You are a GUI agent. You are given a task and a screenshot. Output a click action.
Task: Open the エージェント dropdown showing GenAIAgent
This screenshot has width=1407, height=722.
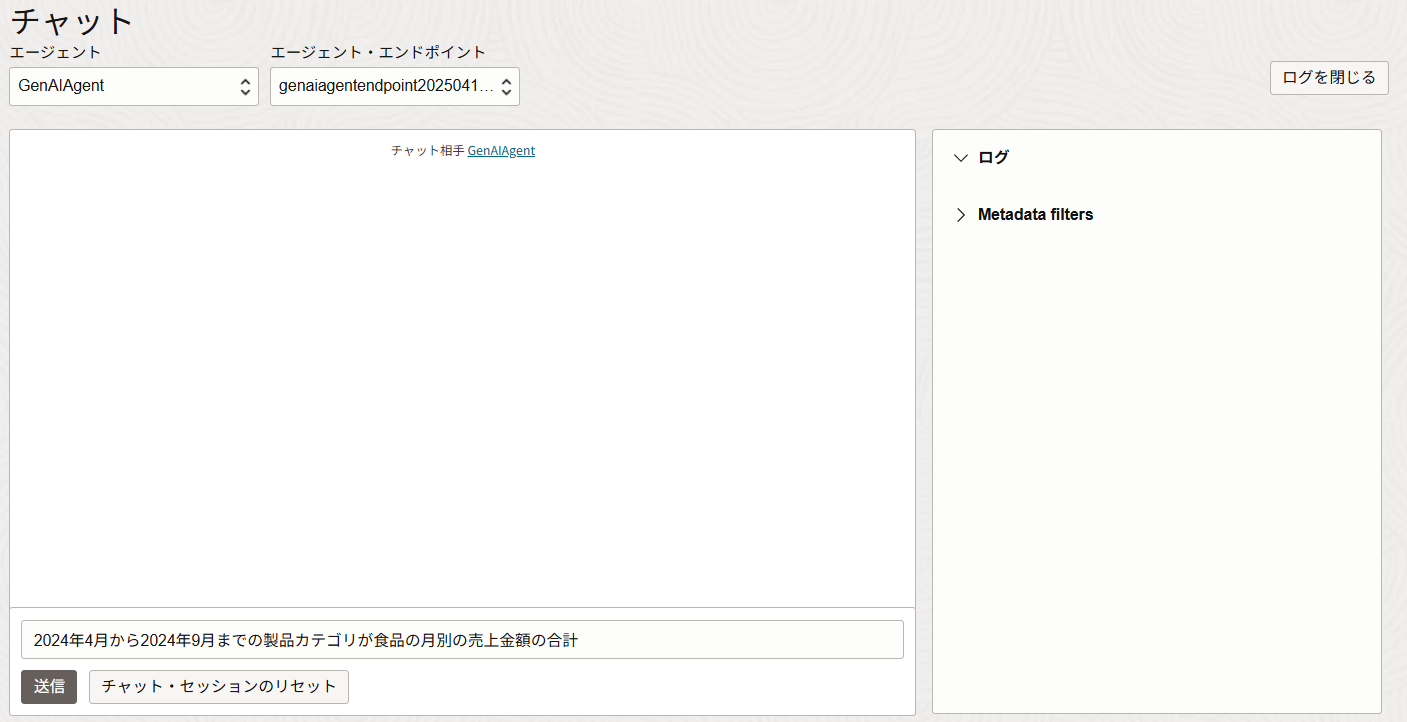(134, 86)
